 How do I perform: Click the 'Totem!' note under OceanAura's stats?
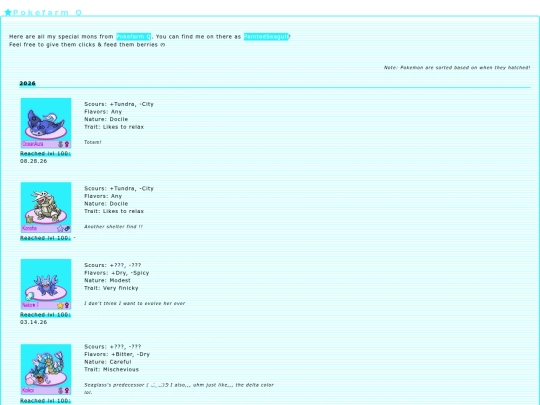[93, 142]
